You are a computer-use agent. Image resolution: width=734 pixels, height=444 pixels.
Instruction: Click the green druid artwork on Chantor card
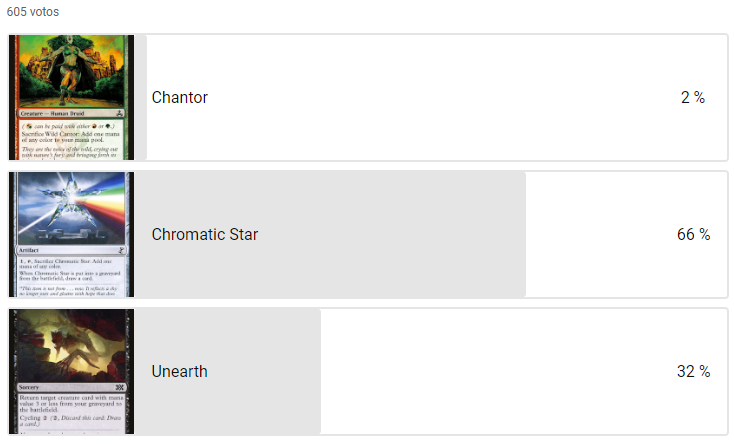point(72,71)
